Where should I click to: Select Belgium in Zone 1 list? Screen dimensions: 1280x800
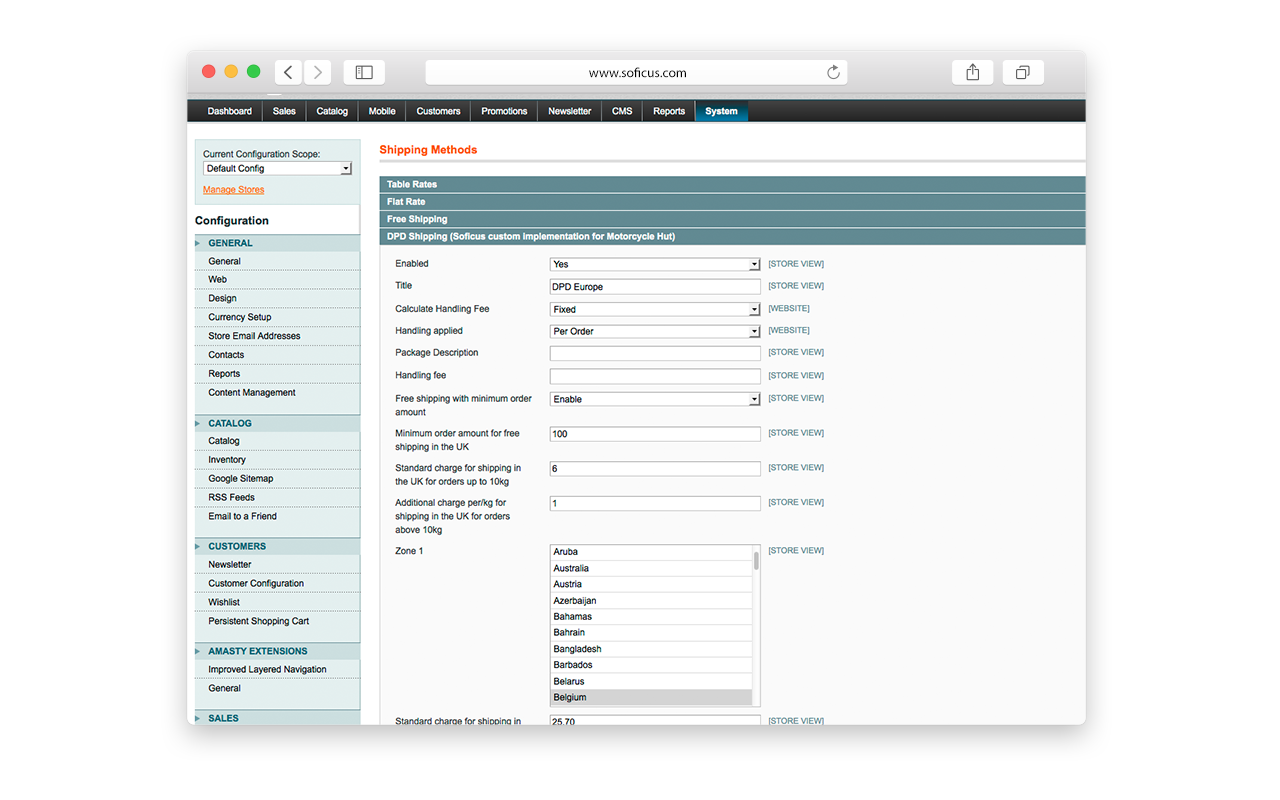[x=651, y=697]
